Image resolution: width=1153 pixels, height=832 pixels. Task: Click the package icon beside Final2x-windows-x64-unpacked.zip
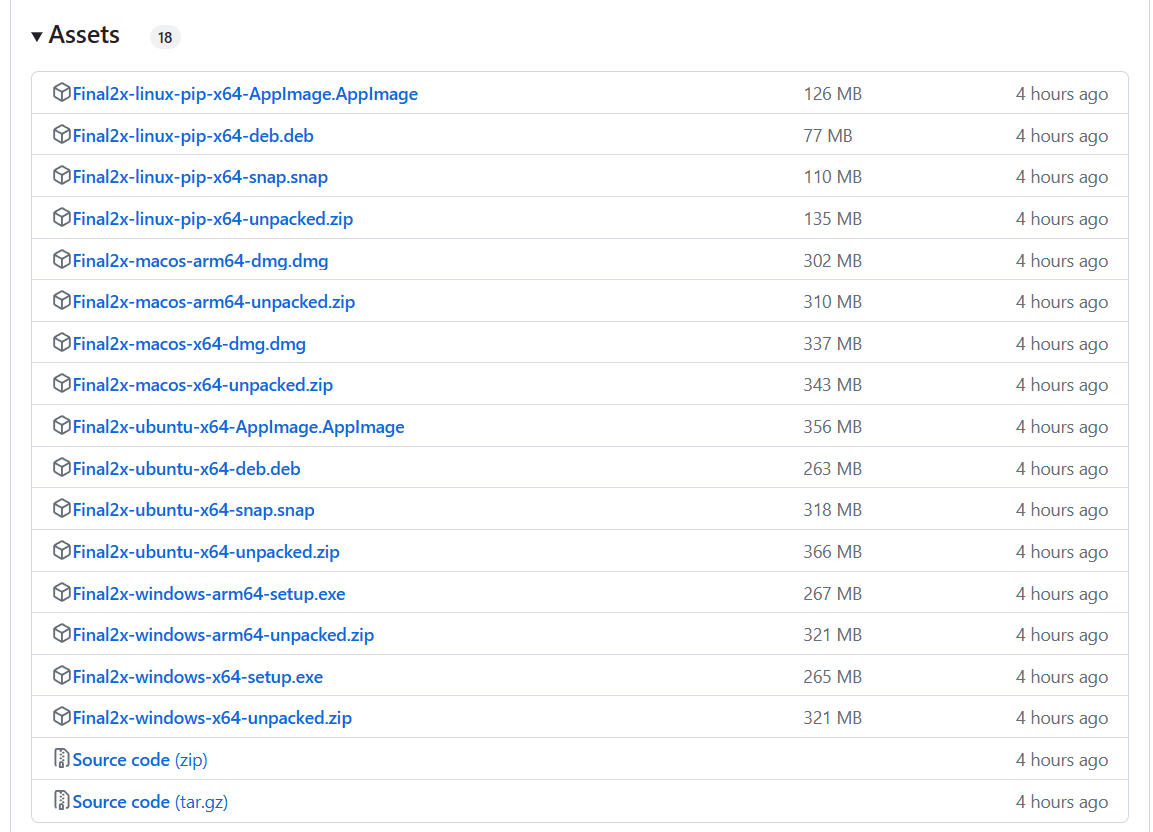pos(62,717)
